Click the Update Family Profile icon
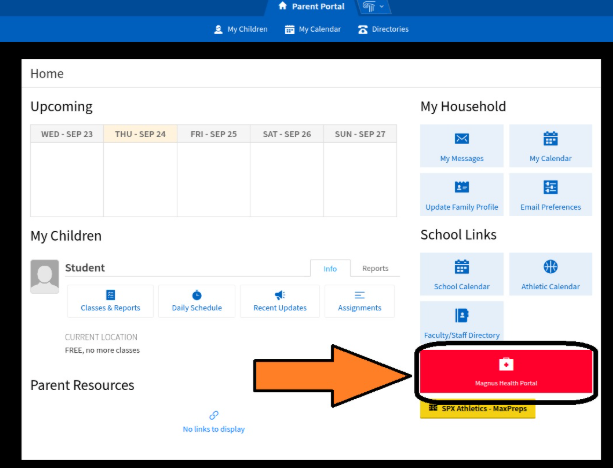This screenshot has height=468, width=613. point(462,187)
